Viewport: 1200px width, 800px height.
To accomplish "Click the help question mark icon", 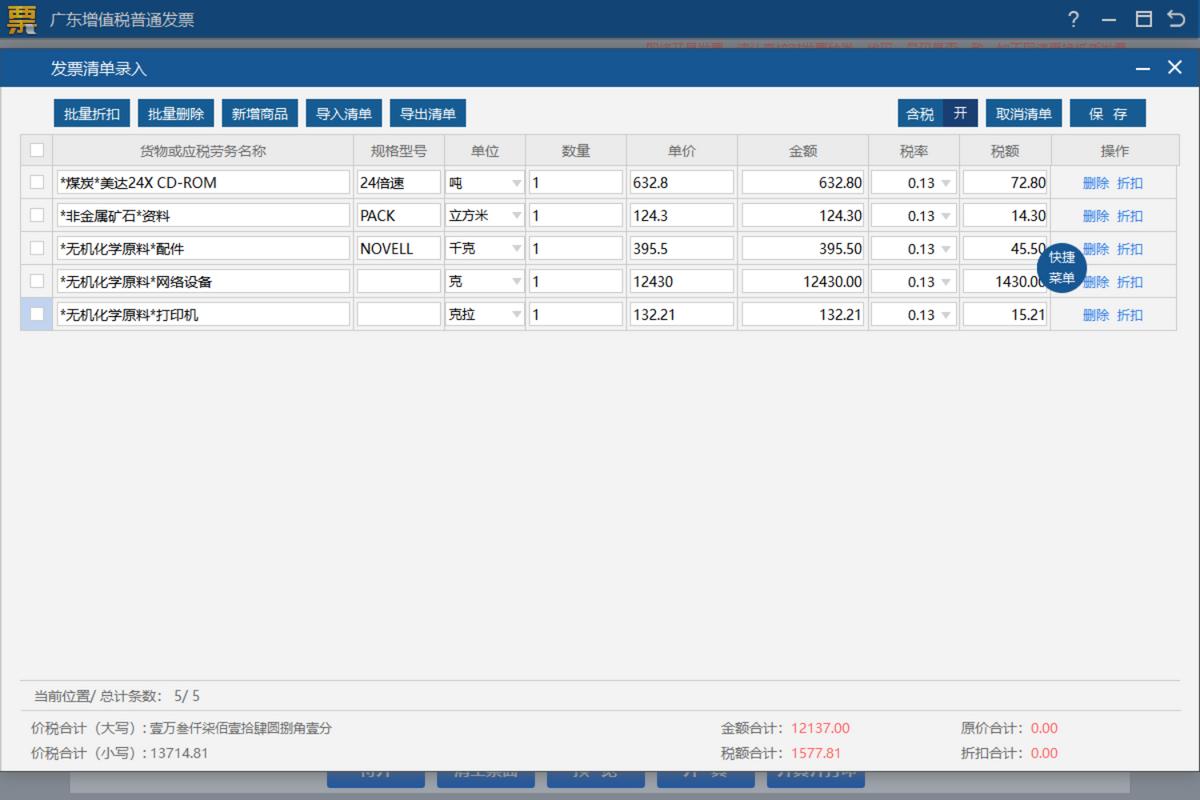I will click(1073, 20).
